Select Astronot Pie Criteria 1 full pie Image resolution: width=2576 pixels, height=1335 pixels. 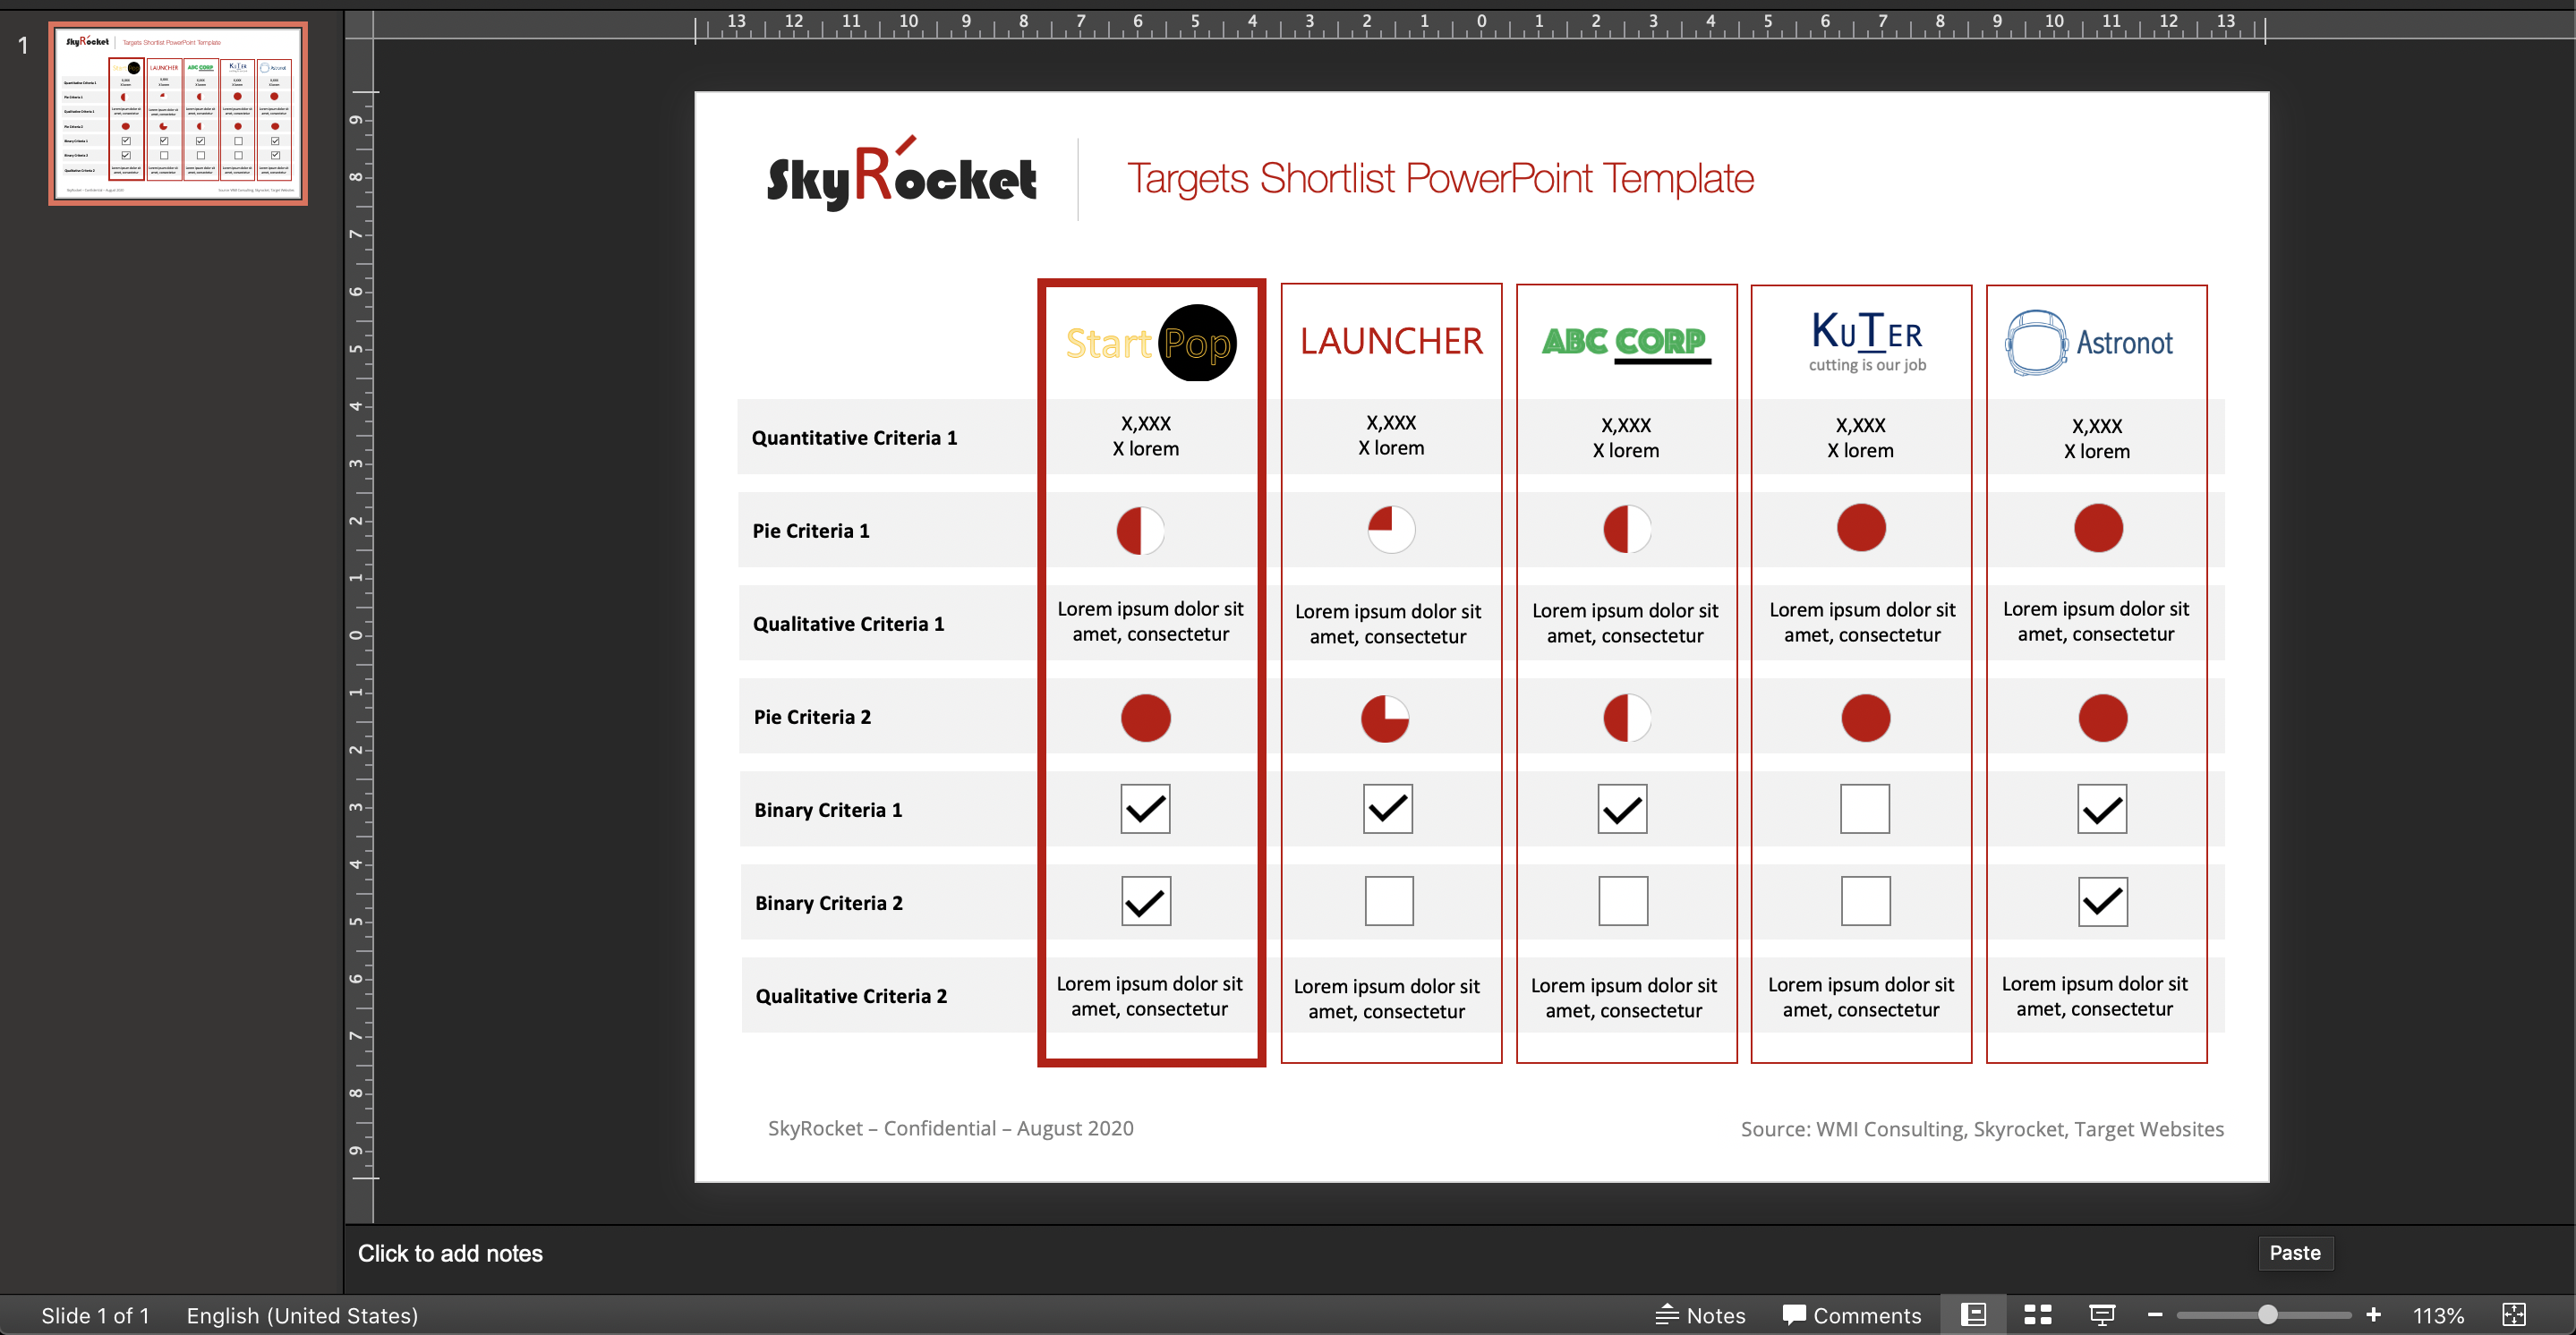coord(2098,528)
